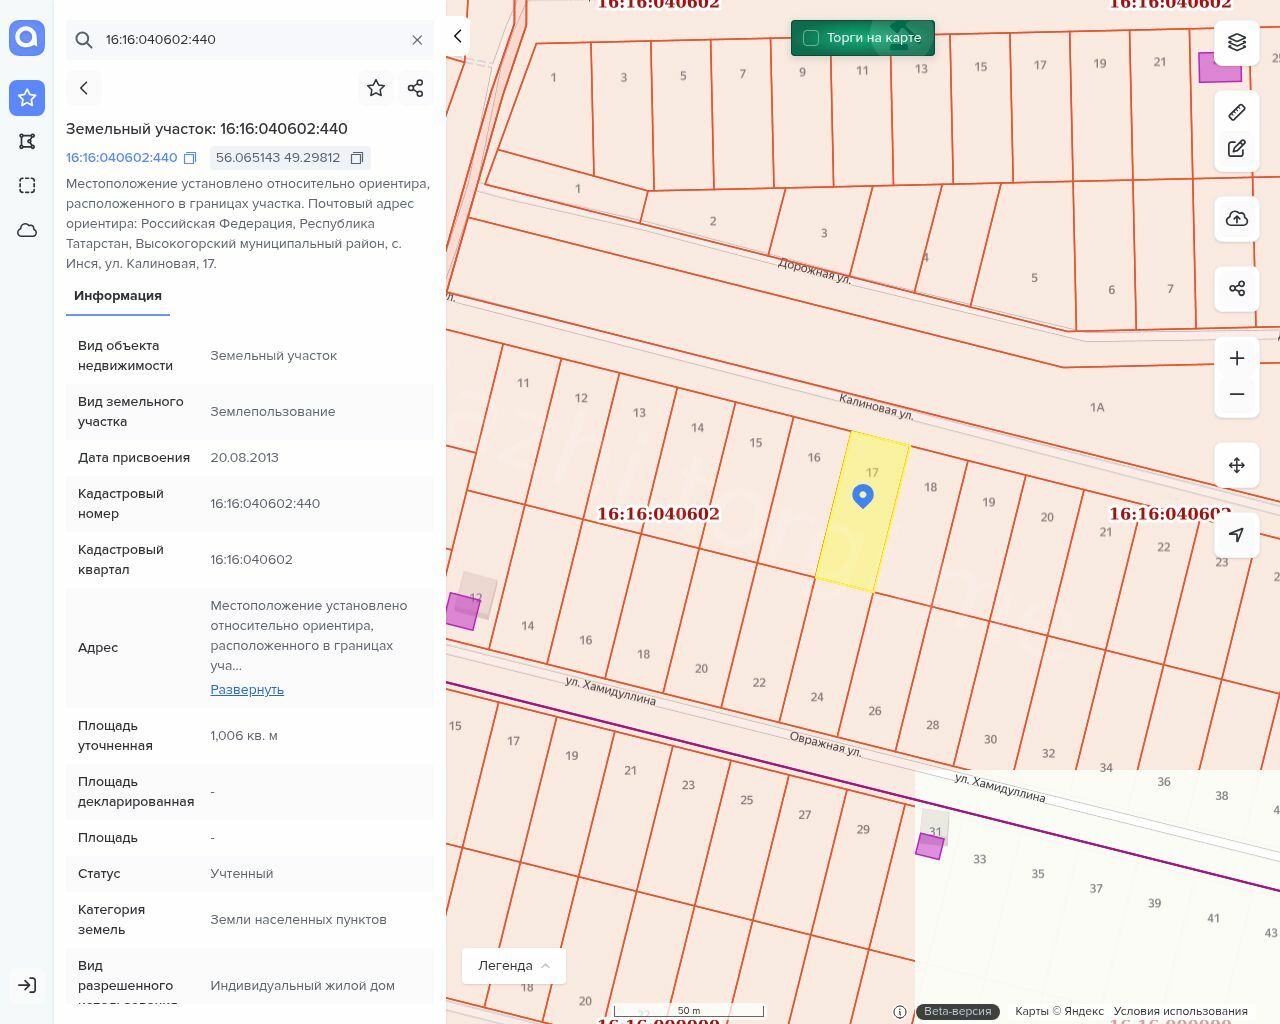
Task: Enable the Торги на карте checkbox
Action: tap(811, 38)
